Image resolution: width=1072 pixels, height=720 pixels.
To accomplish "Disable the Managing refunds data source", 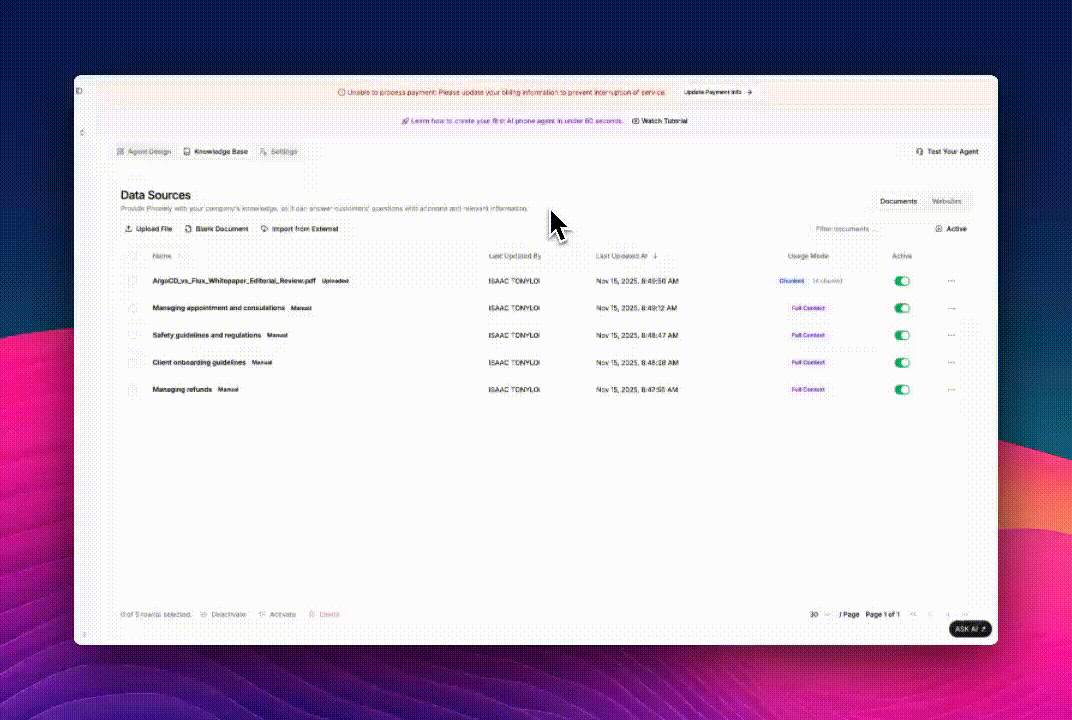I will click(901, 389).
